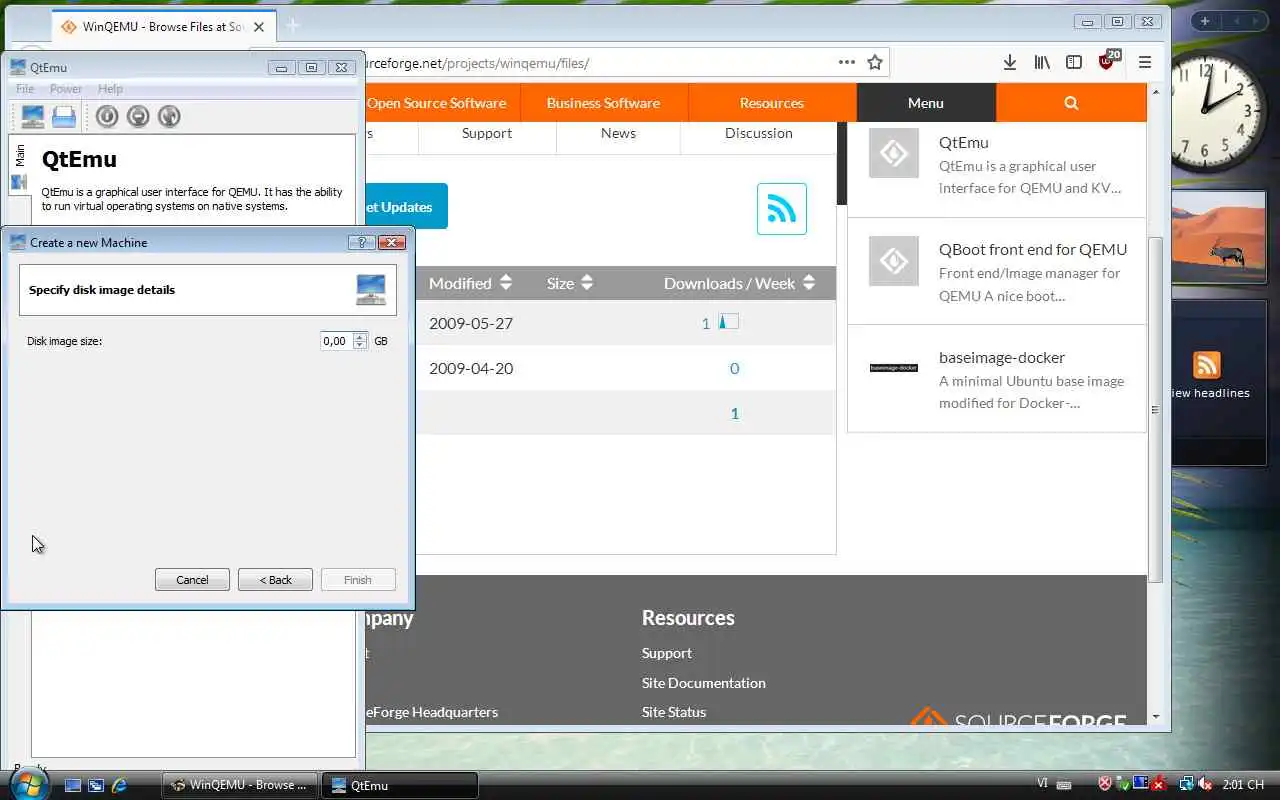Click the open machine icon in QtEmu toolbar
The width and height of the screenshot is (1280, 800).
(64, 116)
